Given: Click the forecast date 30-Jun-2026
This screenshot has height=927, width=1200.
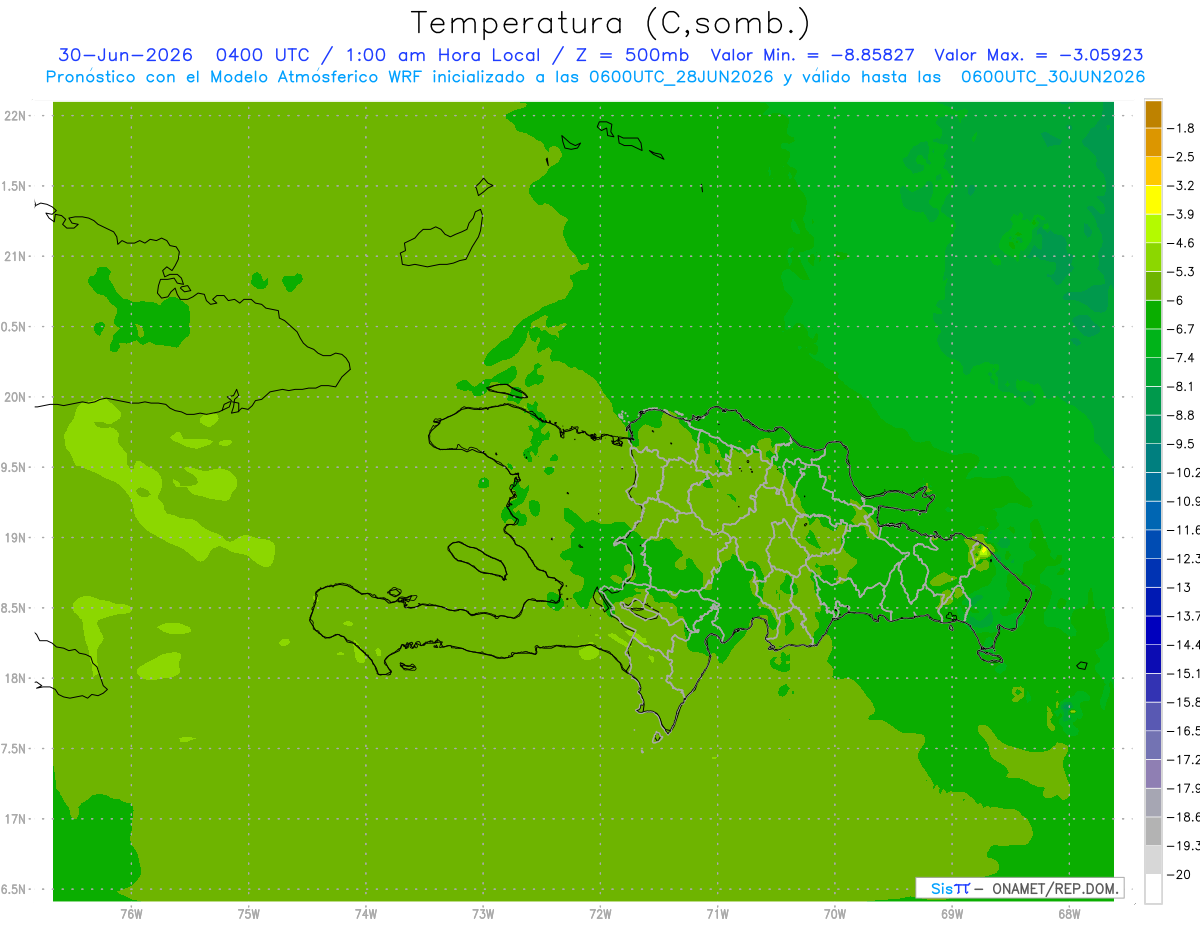Looking at the screenshot, I should (x=125, y=55).
